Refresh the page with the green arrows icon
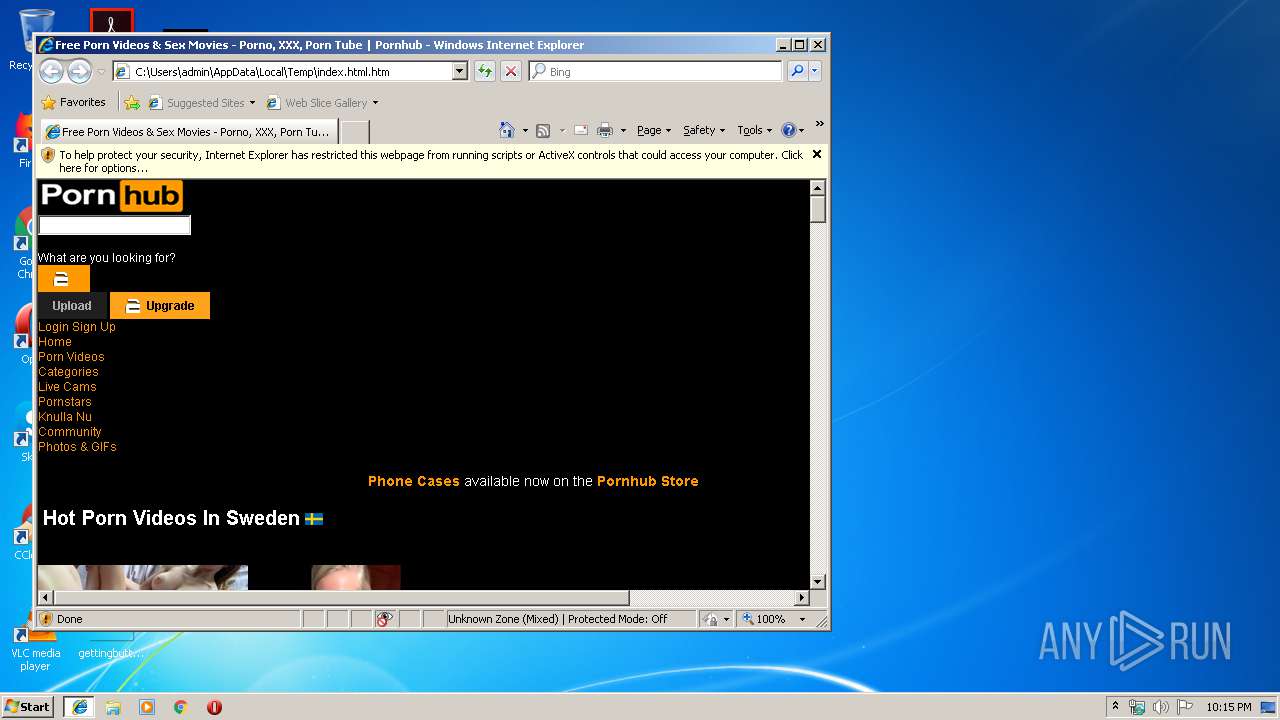 point(485,71)
